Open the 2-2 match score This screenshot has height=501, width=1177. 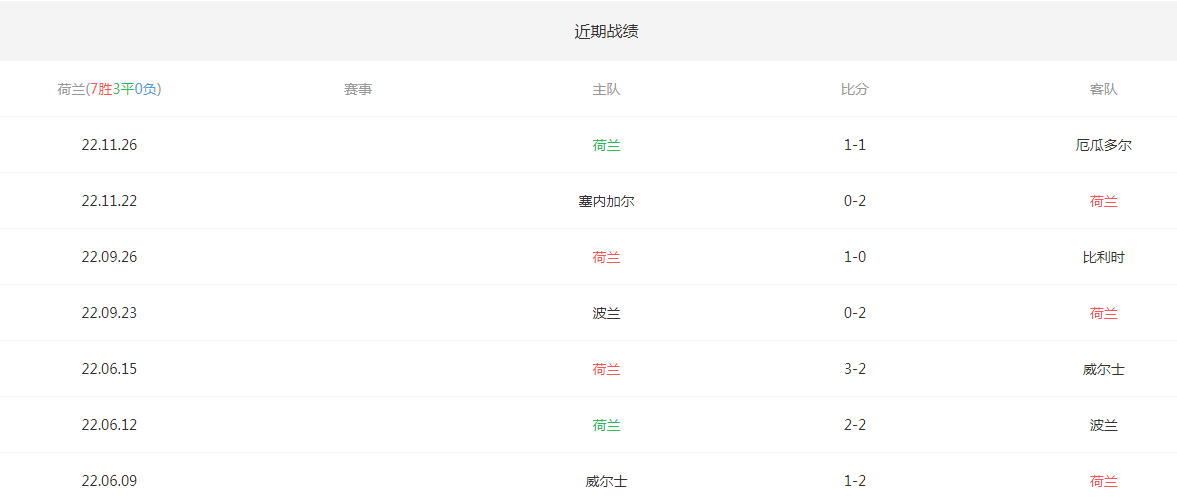(855, 425)
